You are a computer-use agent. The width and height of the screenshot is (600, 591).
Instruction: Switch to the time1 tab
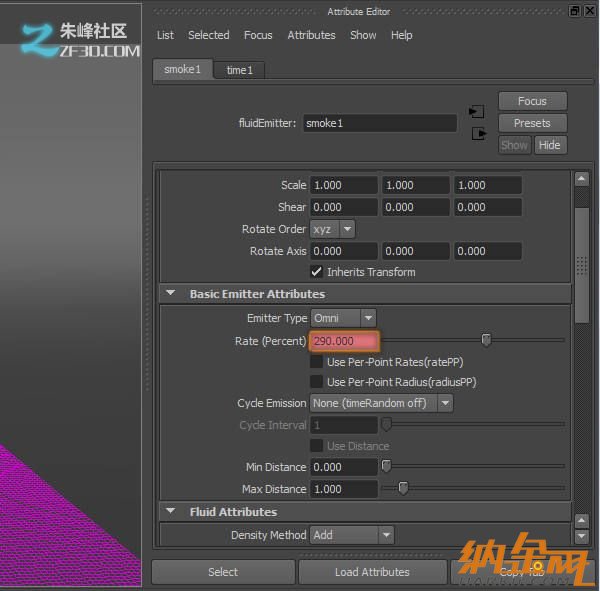(239, 70)
